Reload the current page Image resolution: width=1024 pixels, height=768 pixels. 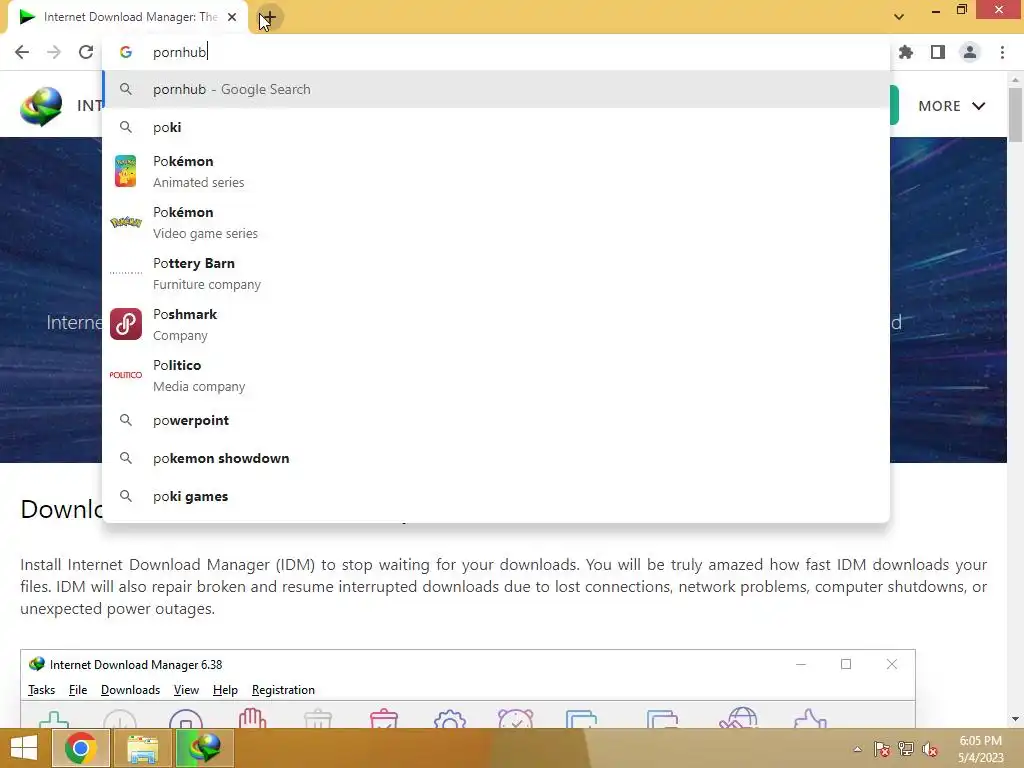coord(86,52)
